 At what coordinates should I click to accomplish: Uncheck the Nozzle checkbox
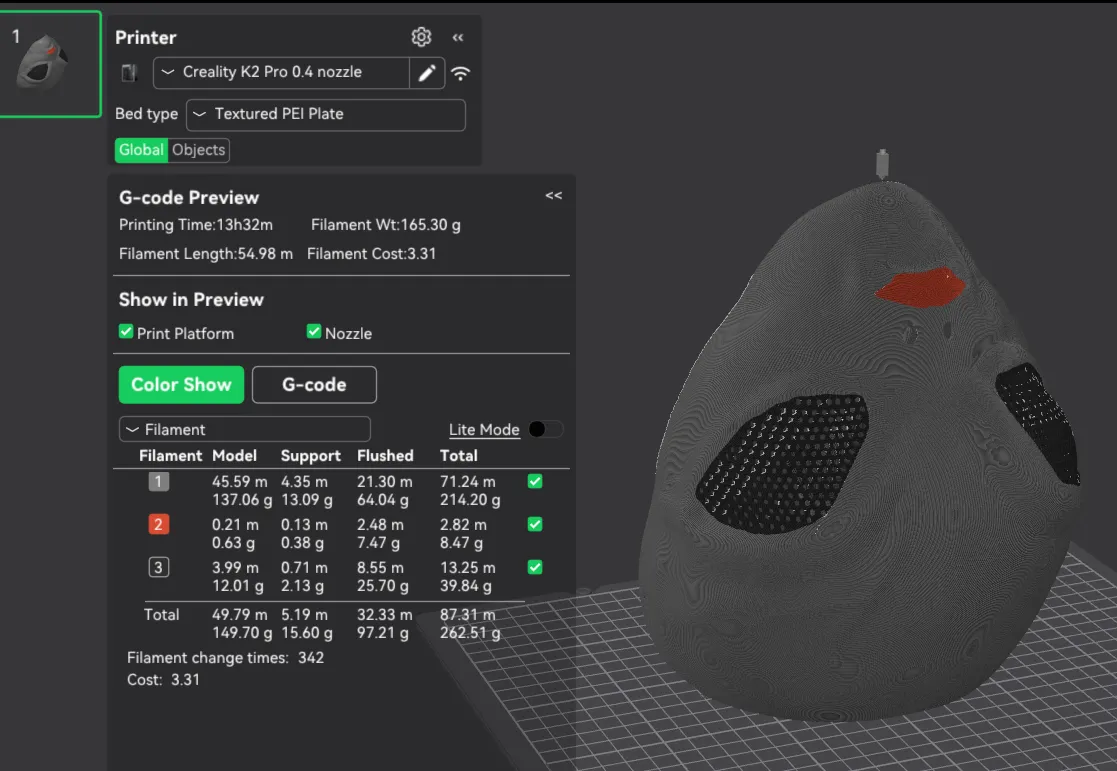point(313,332)
